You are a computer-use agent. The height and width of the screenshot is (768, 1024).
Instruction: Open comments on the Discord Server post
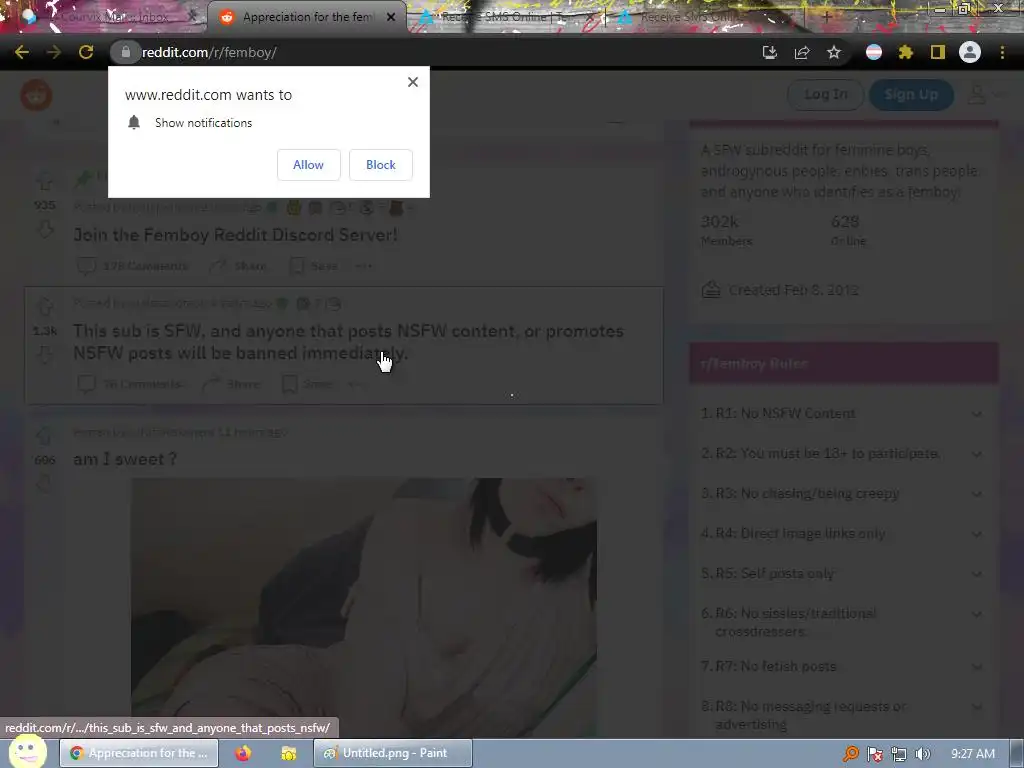(133, 266)
